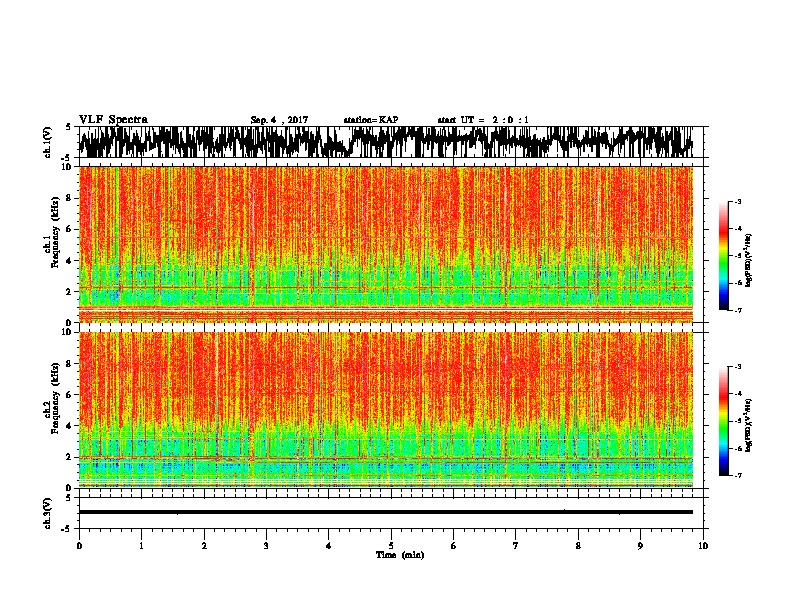Click the "7" tick on the time axis

(516, 546)
